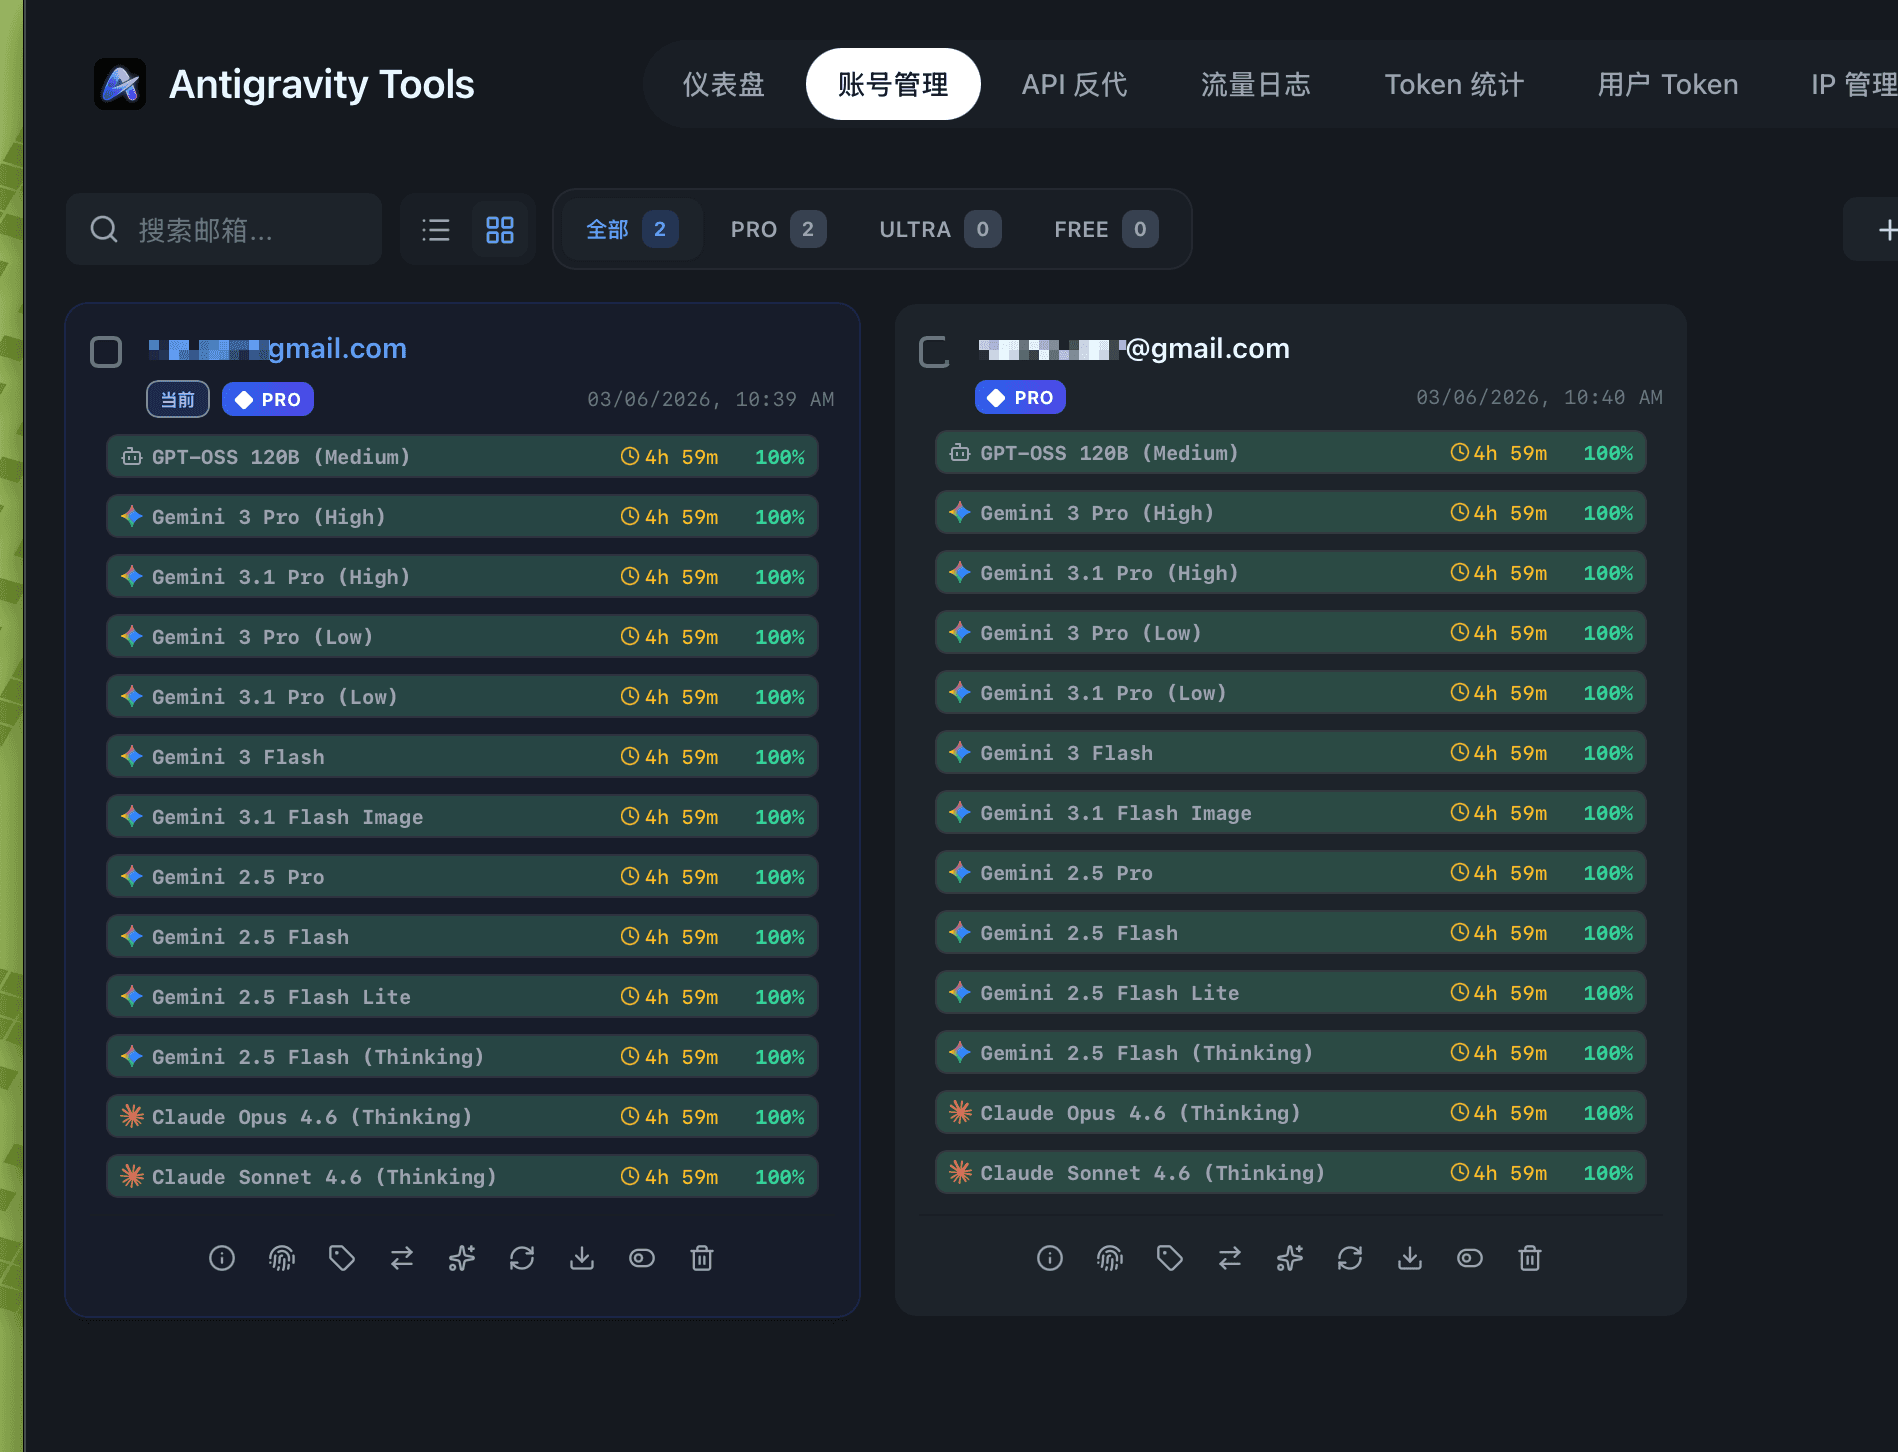Toggle eye switch on first account card
This screenshot has width=1898, height=1452.
point(642,1258)
